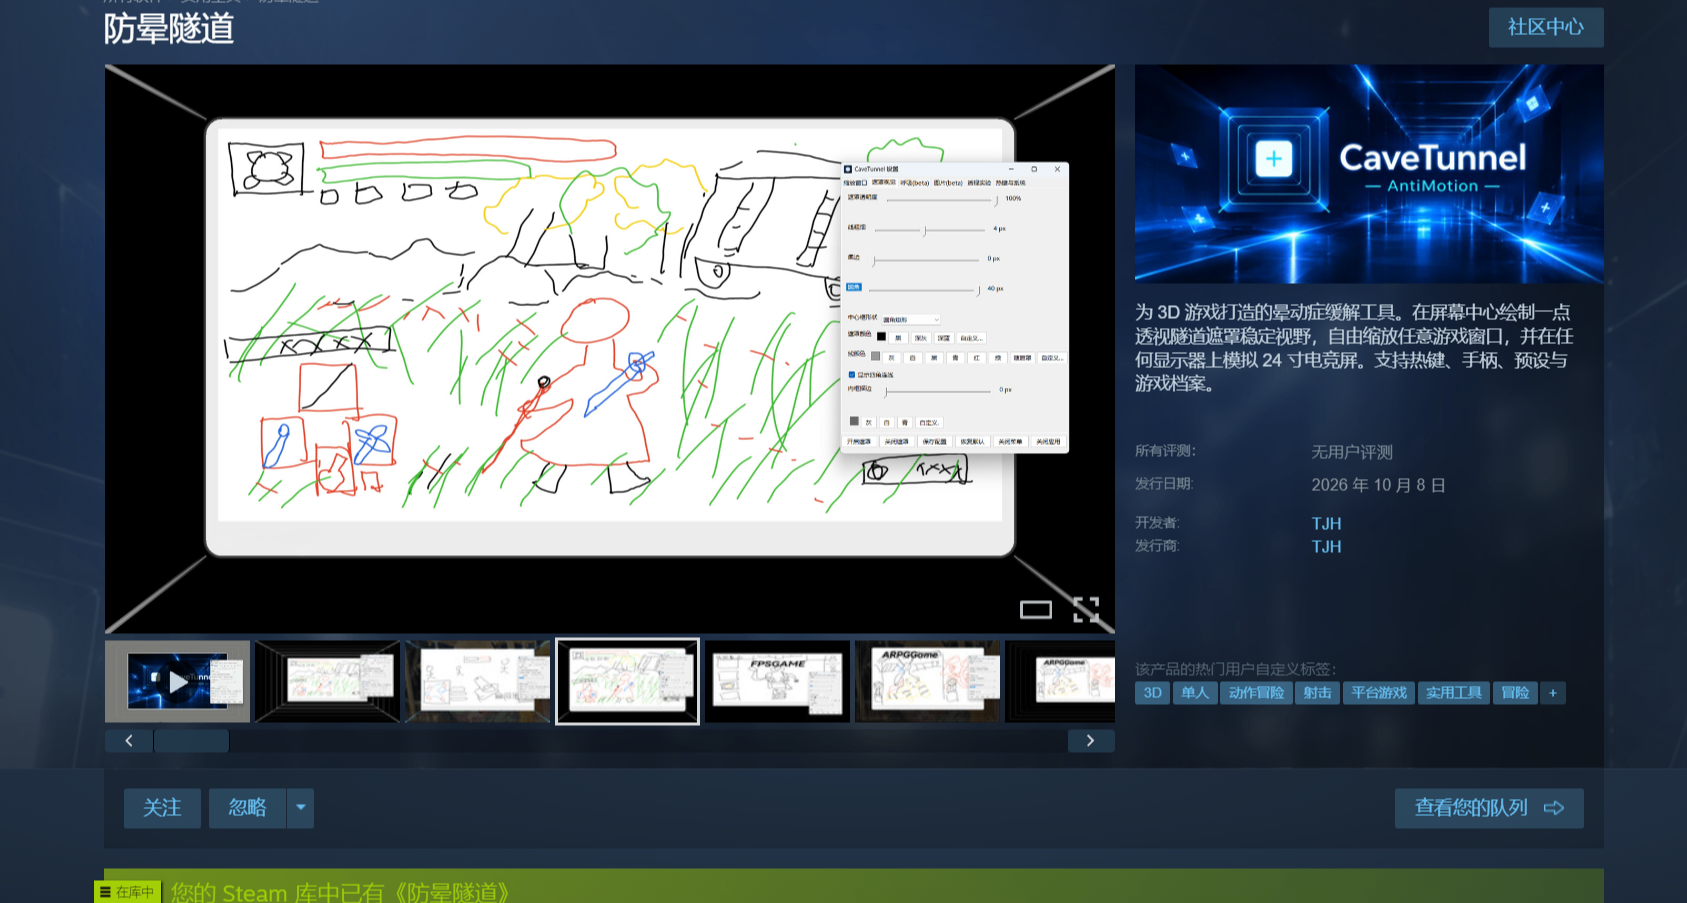The image size is (1687, 903).
Task: Click 查看您的队列 queue button
Action: tap(1489, 808)
